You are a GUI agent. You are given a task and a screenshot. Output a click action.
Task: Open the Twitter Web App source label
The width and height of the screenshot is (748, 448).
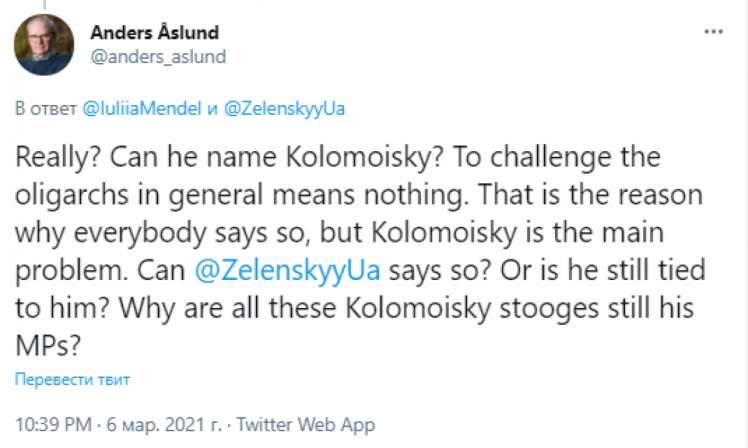pyautogui.click(x=306, y=424)
